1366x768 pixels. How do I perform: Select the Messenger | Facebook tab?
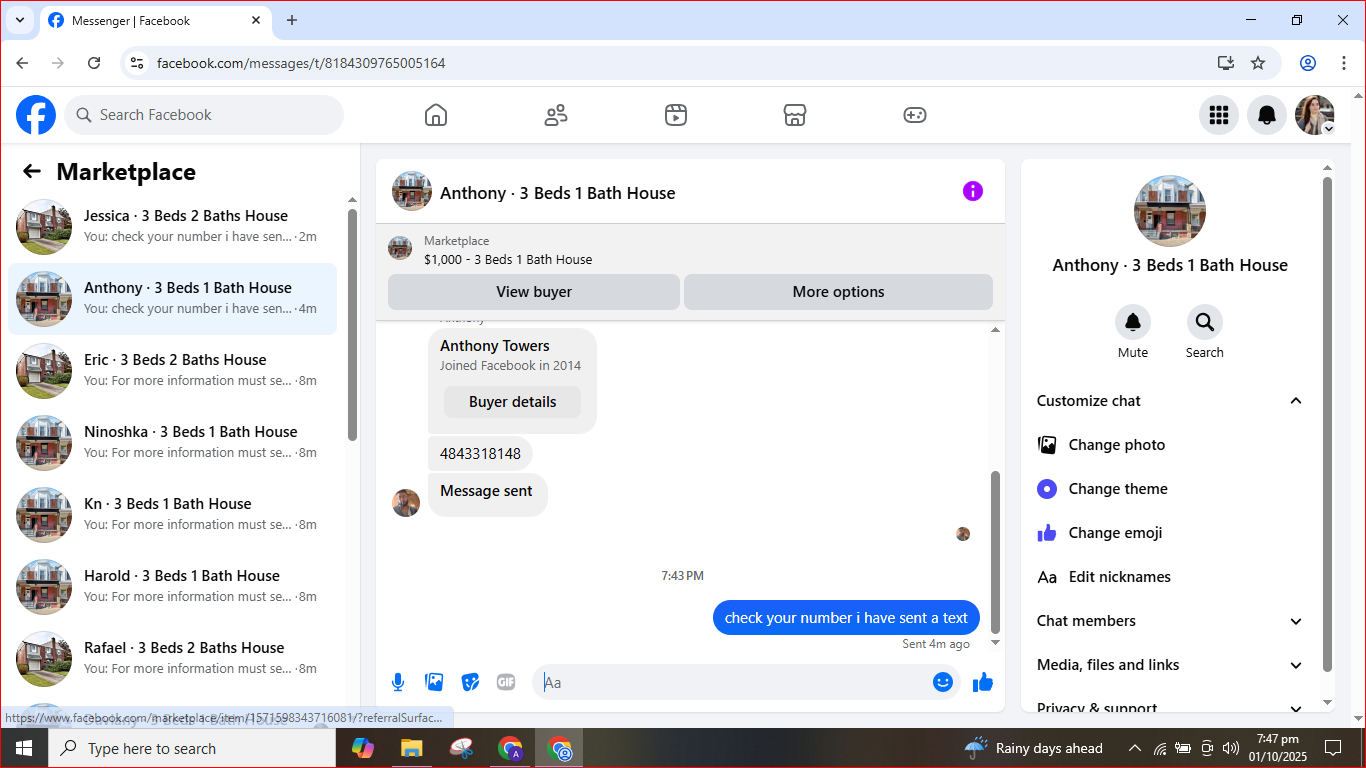(156, 21)
